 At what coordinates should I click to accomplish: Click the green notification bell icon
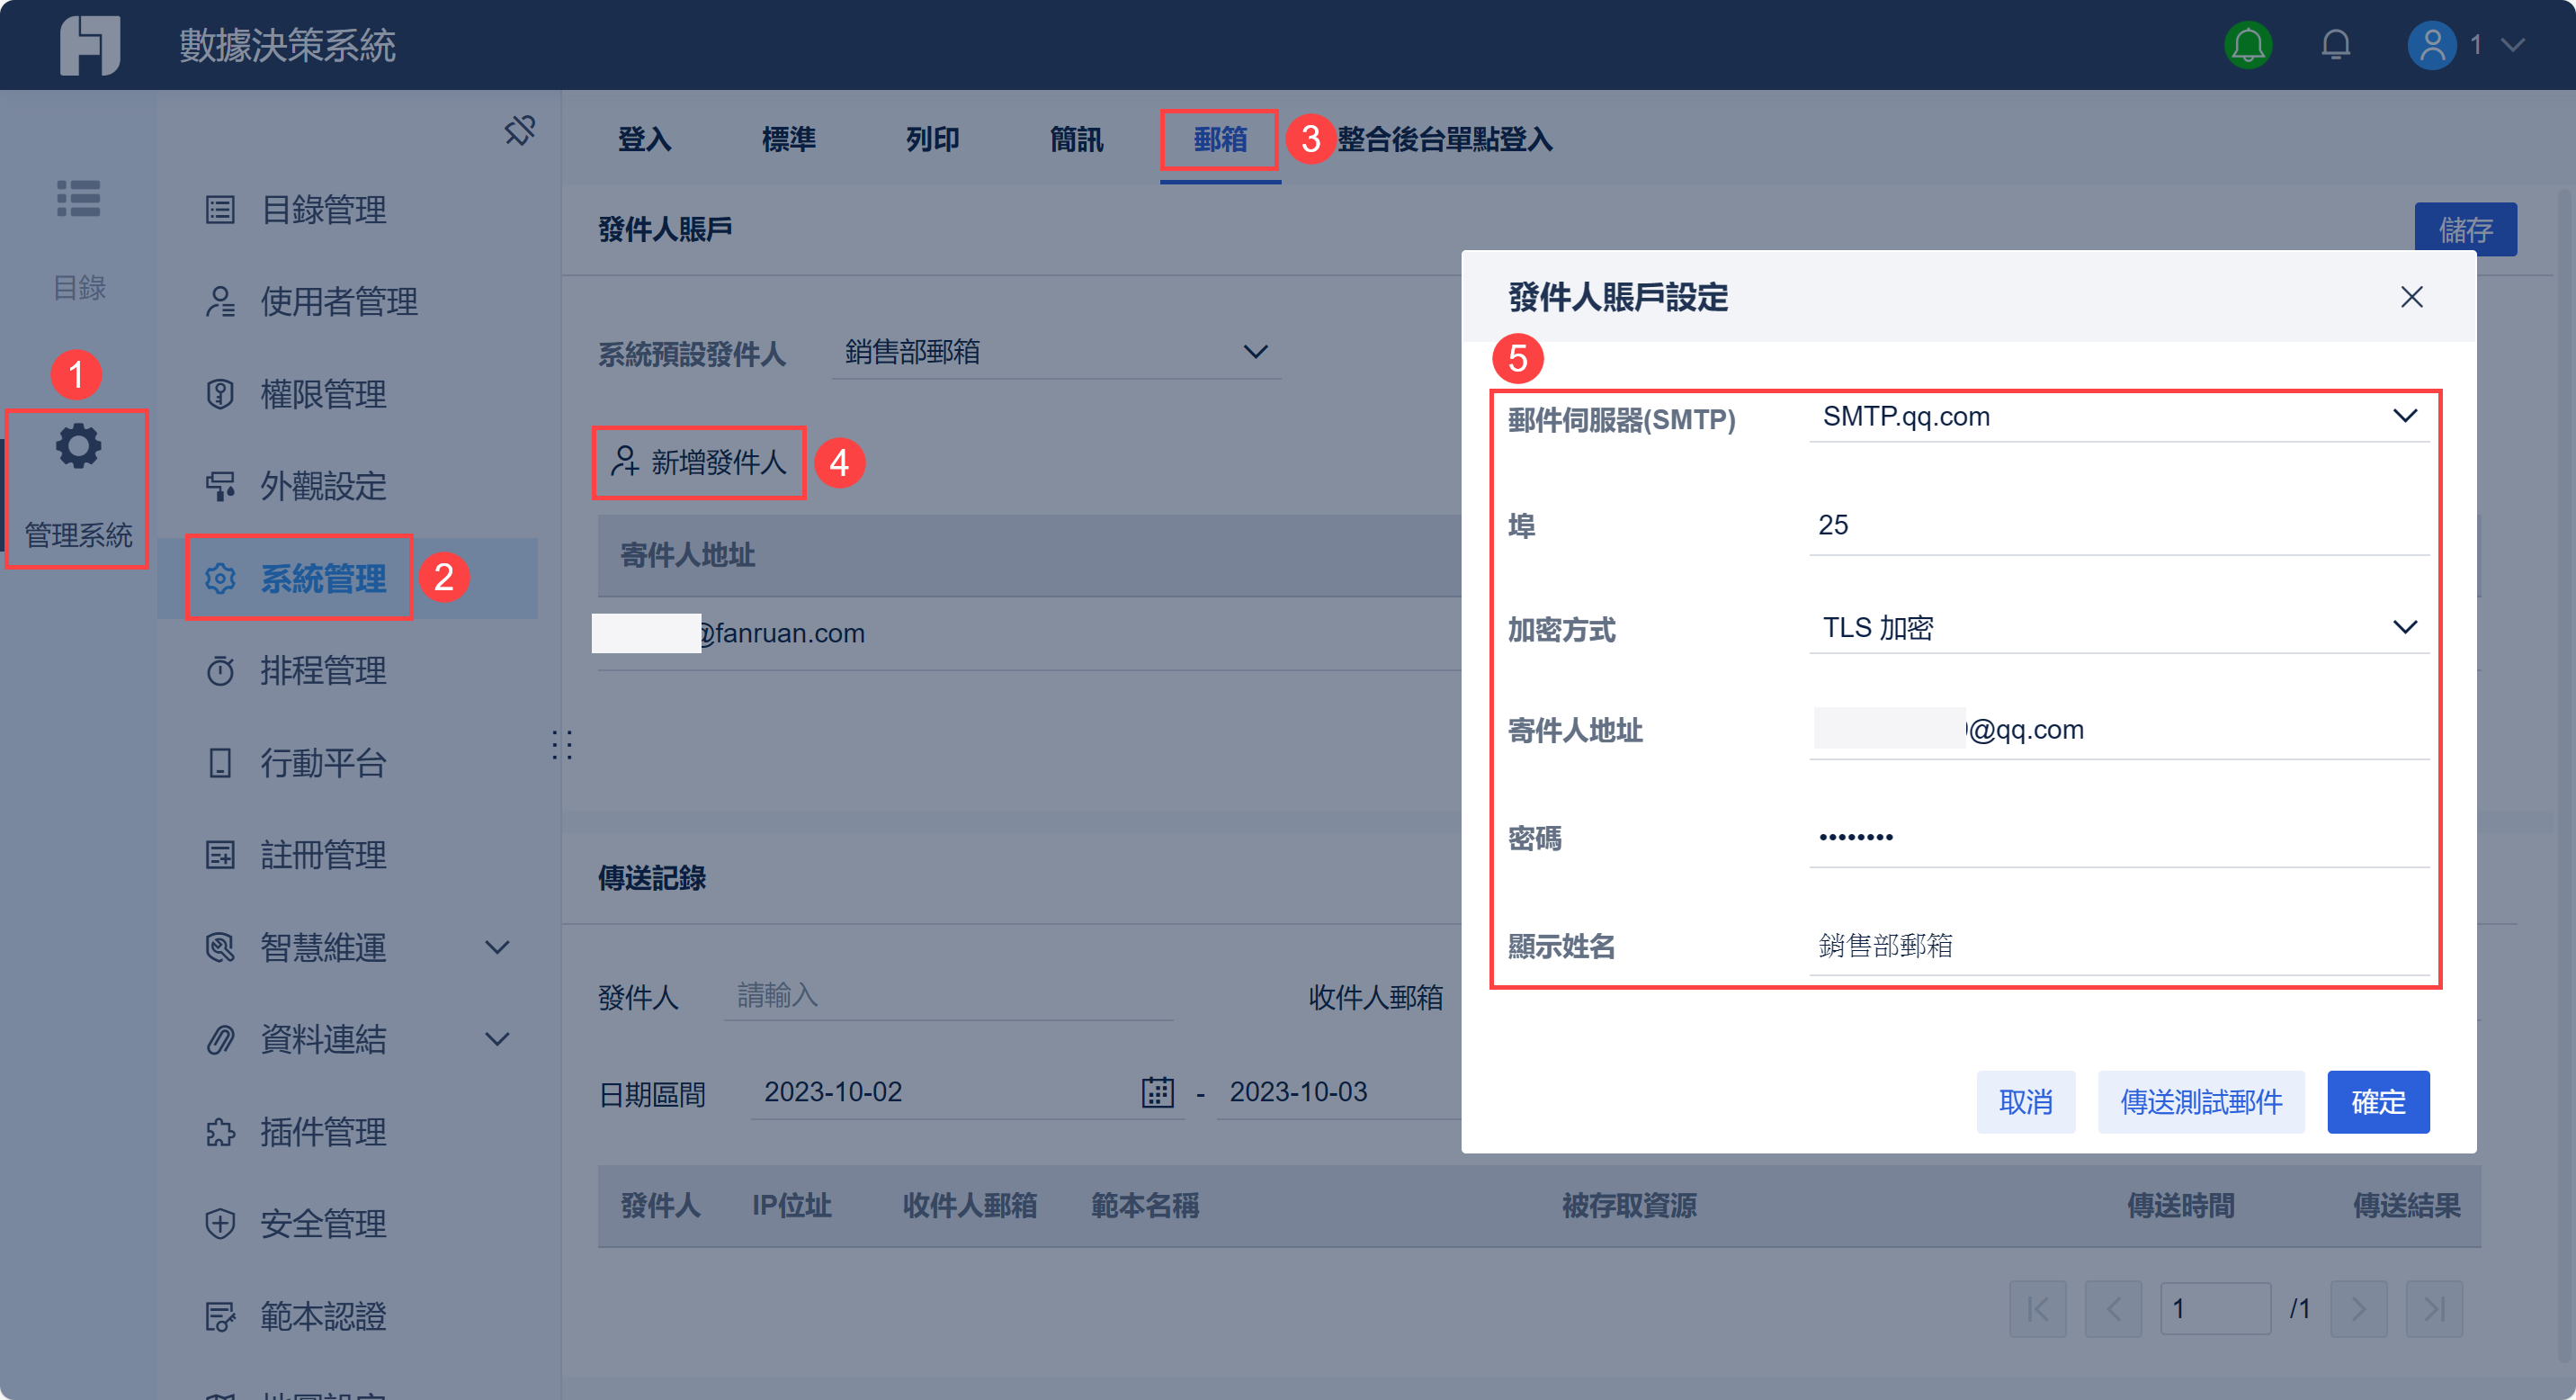point(2247,45)
